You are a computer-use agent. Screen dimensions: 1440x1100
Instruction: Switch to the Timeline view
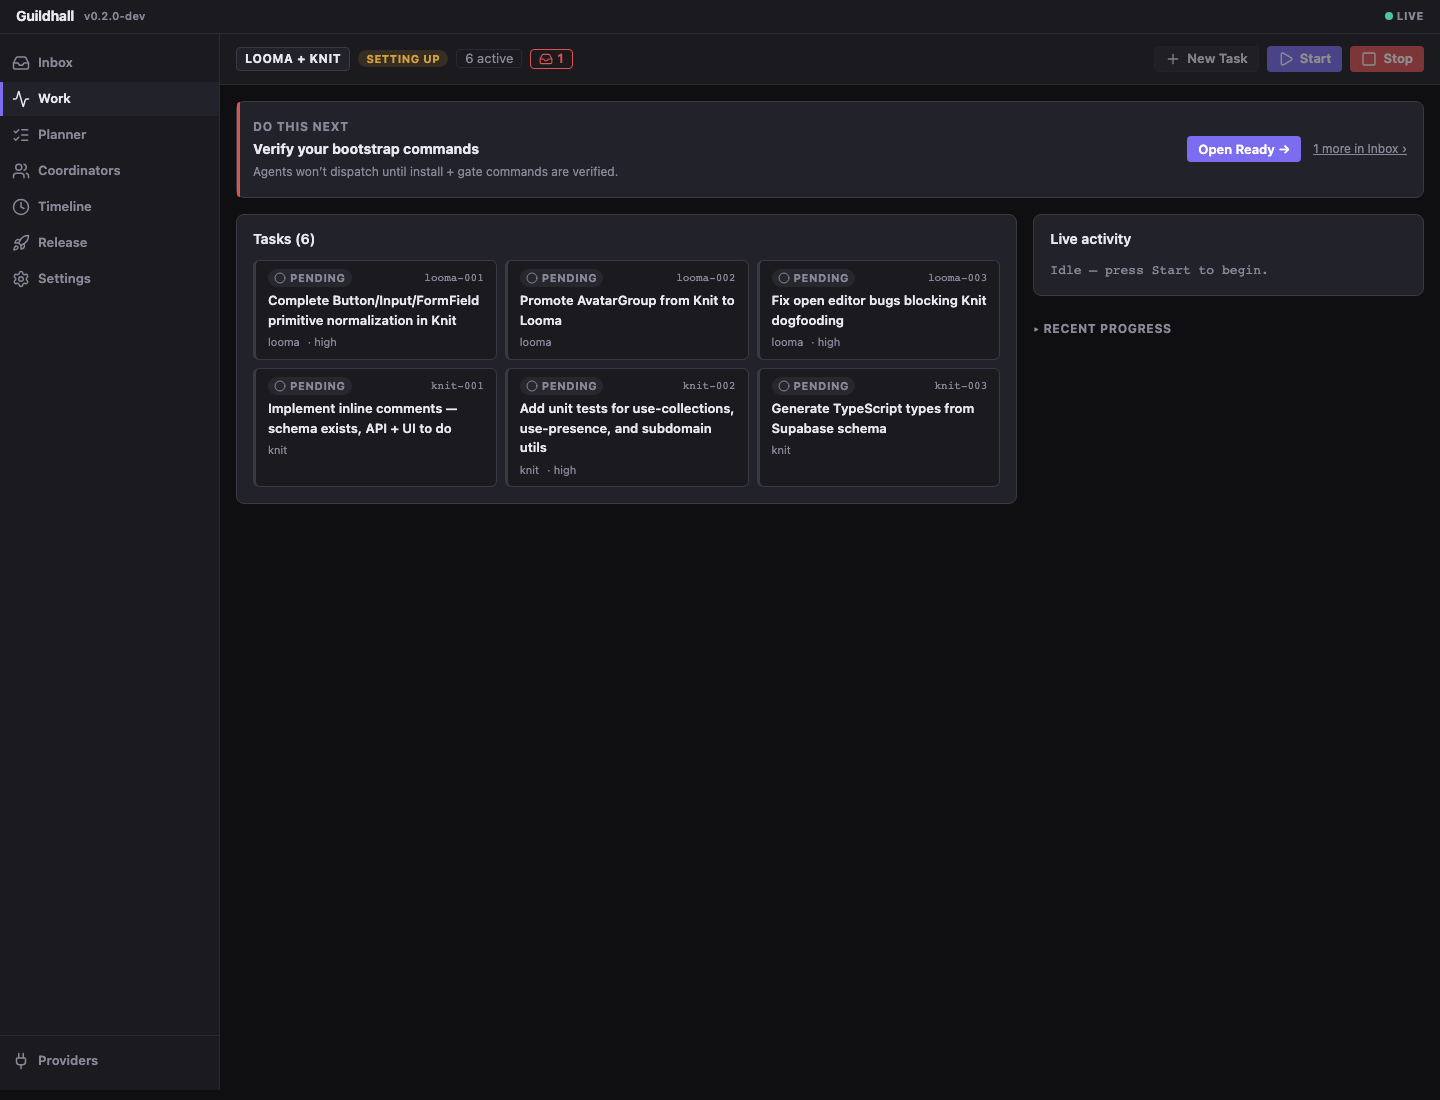pos(109,207)
